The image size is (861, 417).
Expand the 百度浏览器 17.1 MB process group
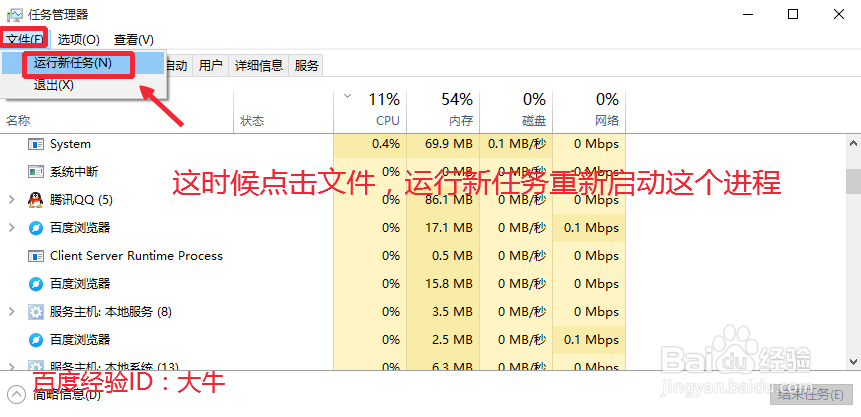[x=12, y=228]
